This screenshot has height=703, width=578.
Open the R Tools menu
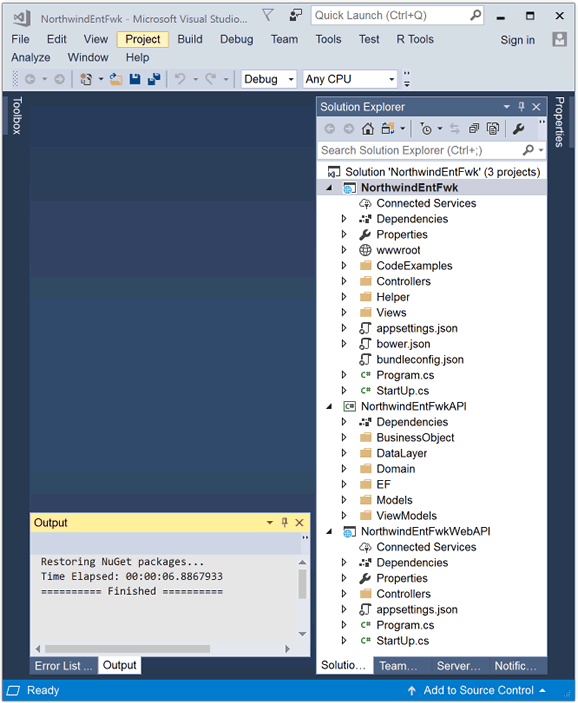[x=415, y=39]
